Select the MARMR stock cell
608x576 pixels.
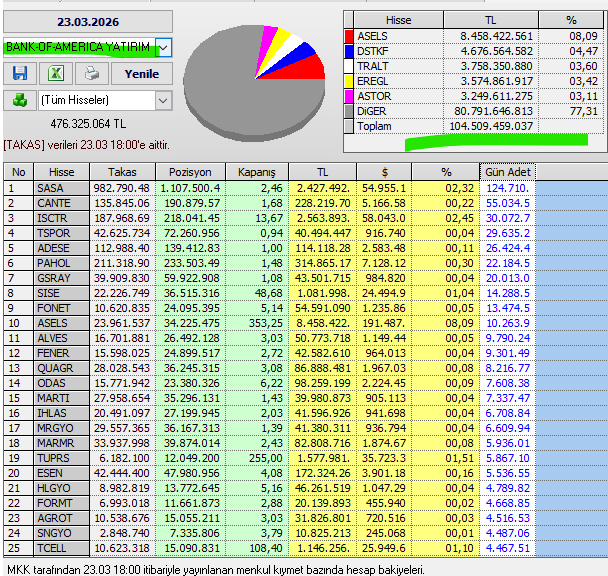tap(62, 443)
